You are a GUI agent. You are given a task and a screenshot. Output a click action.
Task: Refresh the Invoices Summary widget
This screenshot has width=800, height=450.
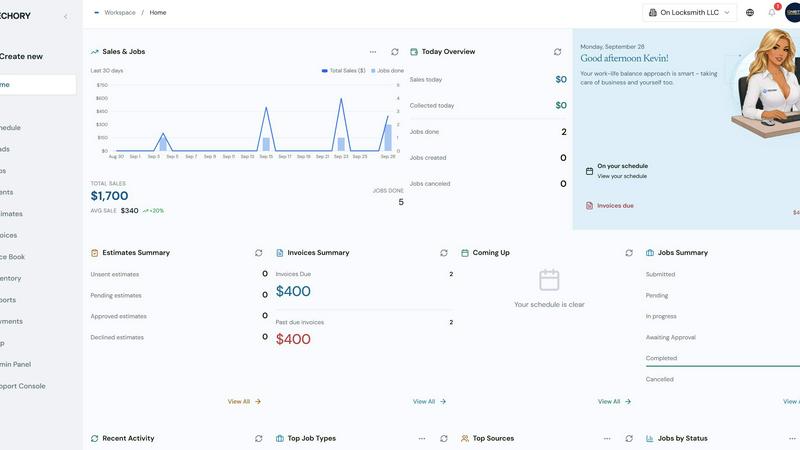pyautogui.click(x=444, y=253)
